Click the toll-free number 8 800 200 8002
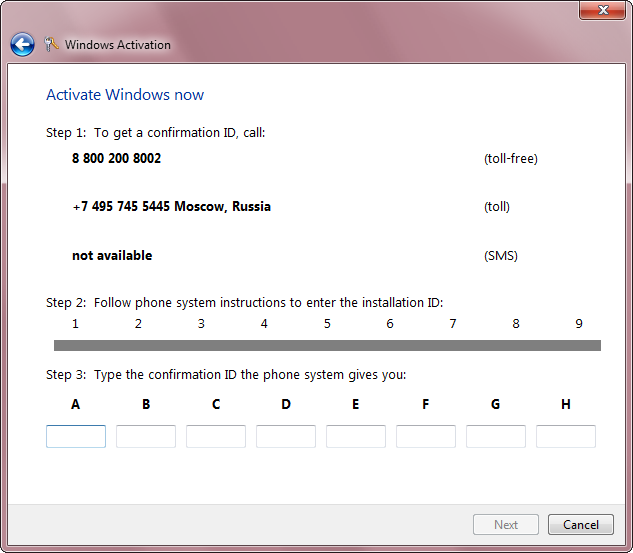 click(x=116, y=158)
